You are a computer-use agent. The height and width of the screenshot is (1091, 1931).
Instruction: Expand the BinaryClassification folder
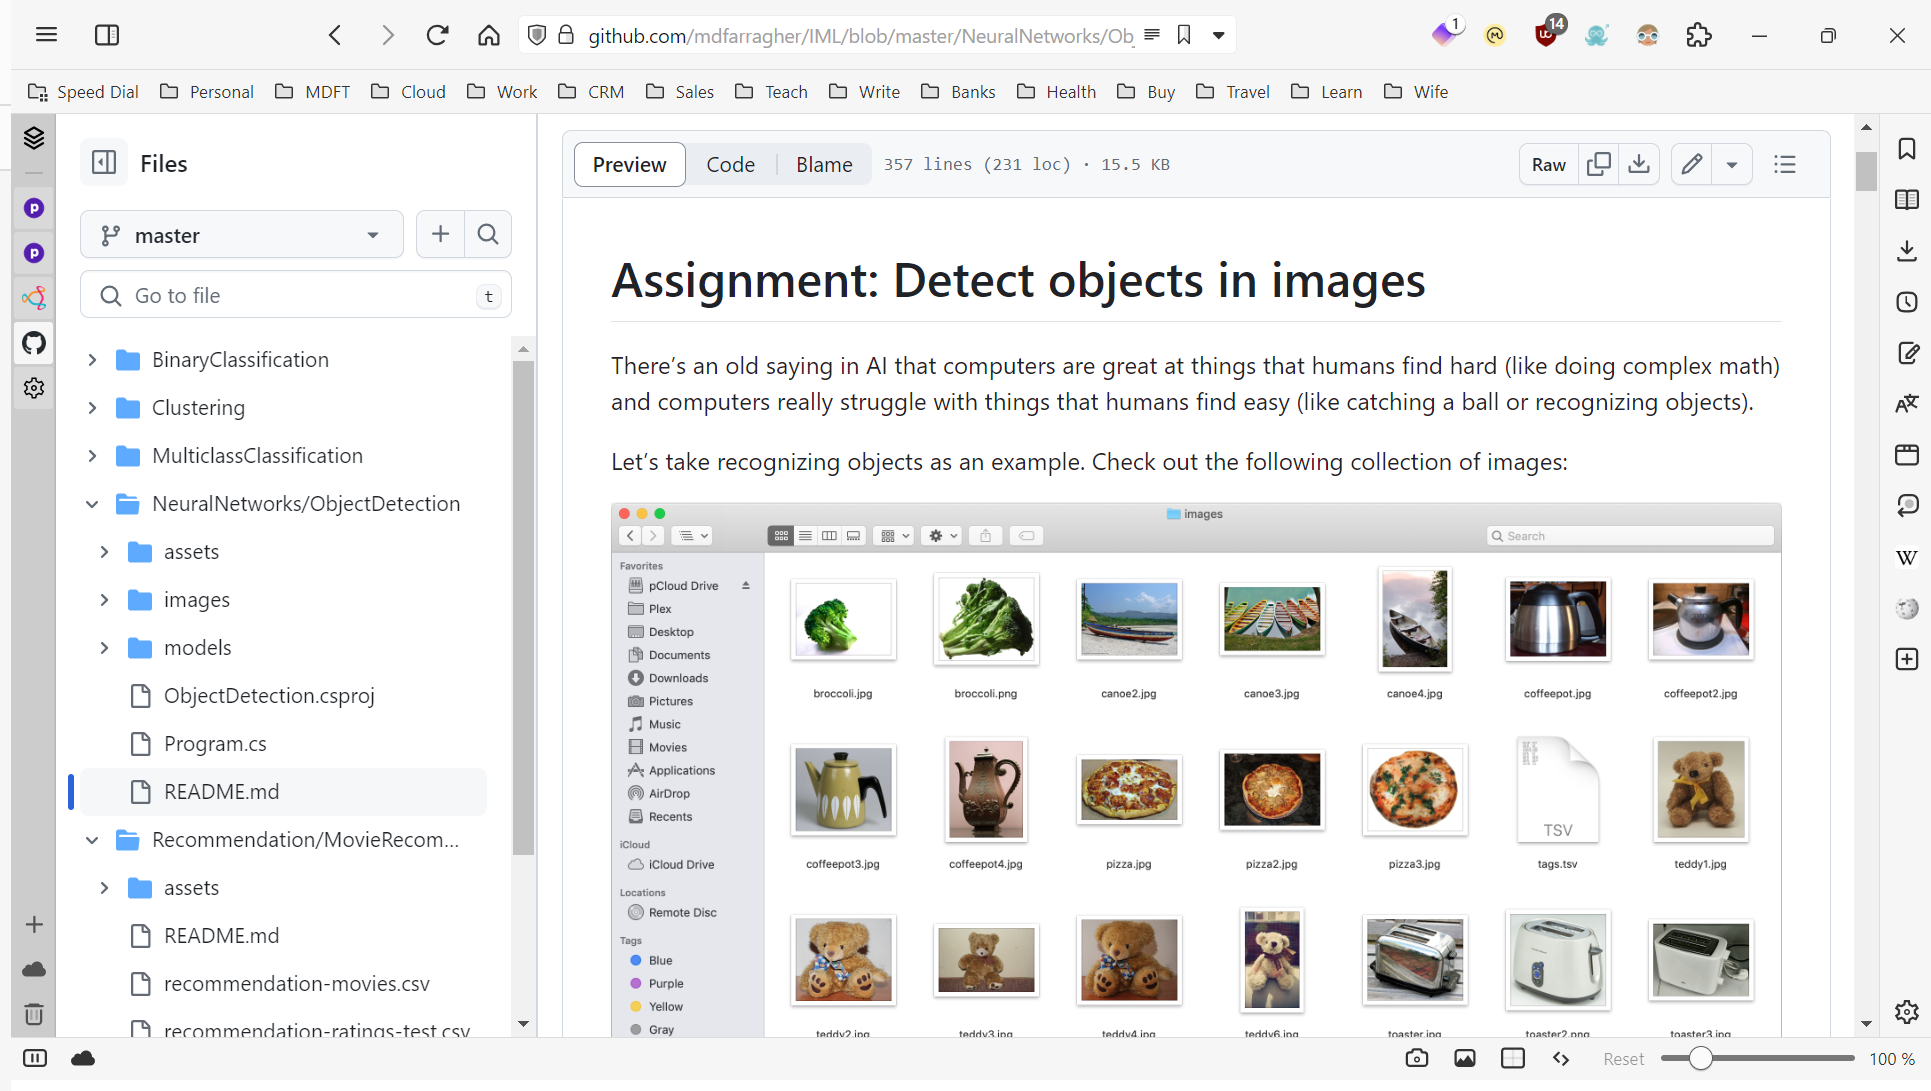coord(92,360)
